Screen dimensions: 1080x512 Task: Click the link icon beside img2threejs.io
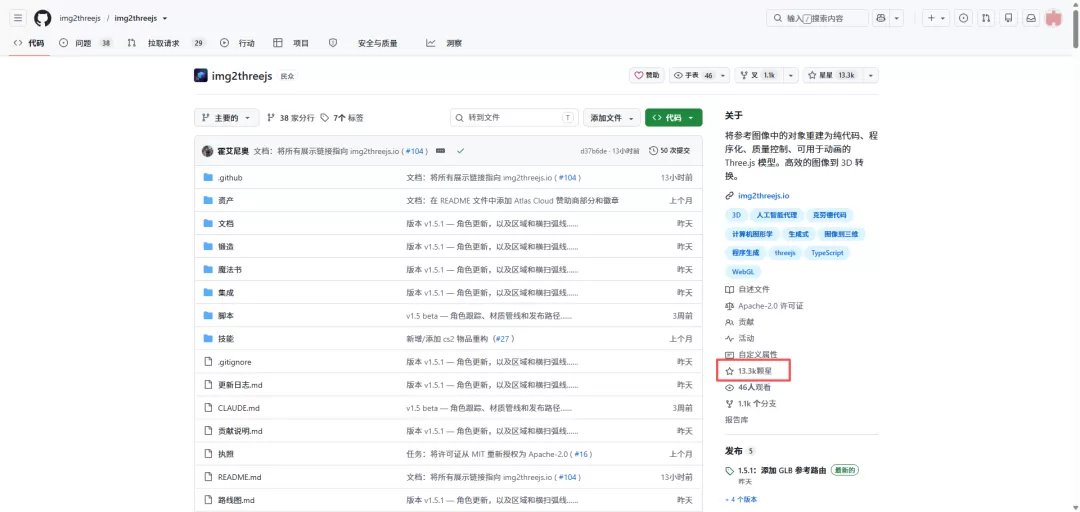tap(729, 196)
